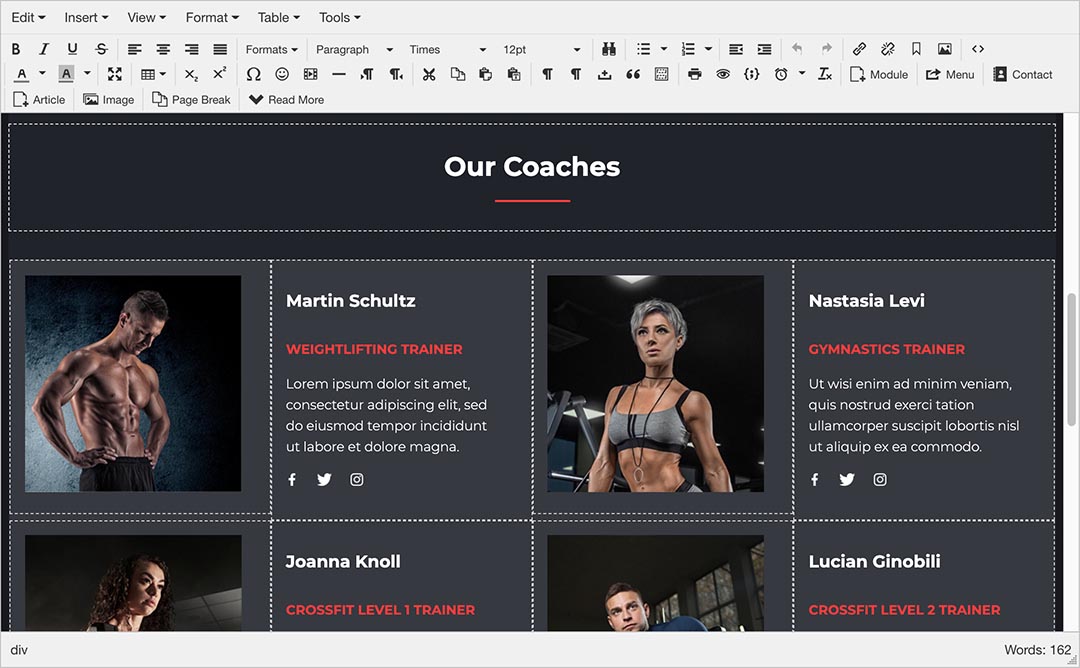Insert a link with the chain icon
This screenshot has height=668, width=1080.
(x=859, y=49)
